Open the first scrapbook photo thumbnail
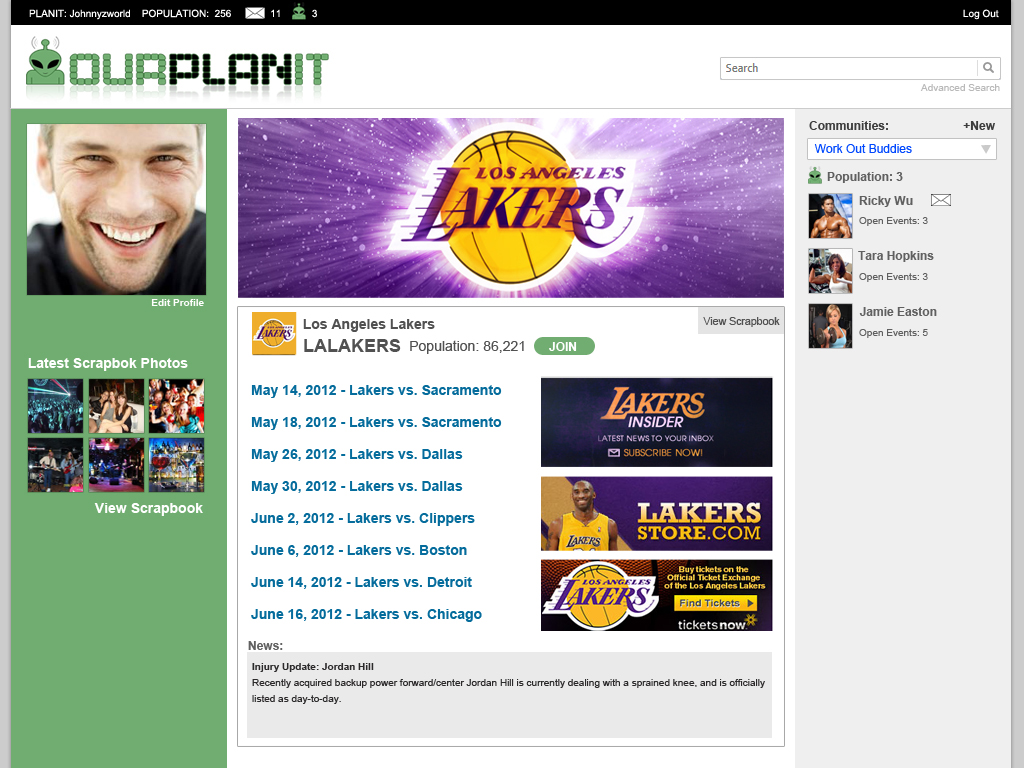The image size is (1024, 768). tap(55, 405)
